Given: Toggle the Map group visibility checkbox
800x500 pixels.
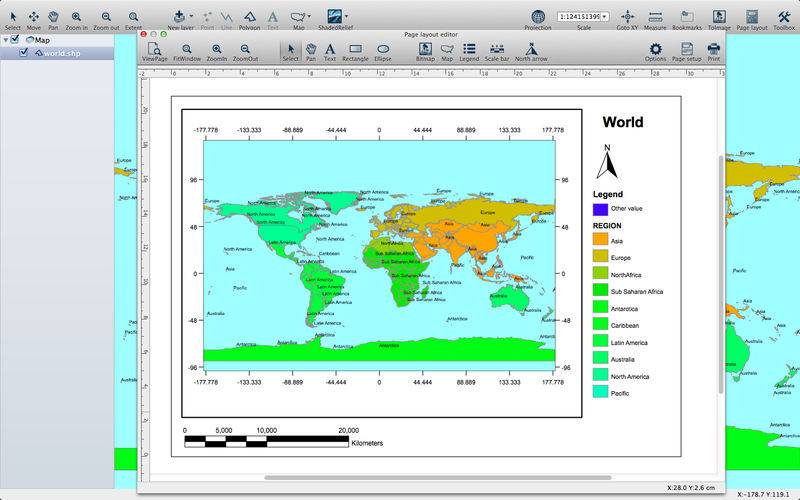Looking at the screenshot, I should (15, 39).
